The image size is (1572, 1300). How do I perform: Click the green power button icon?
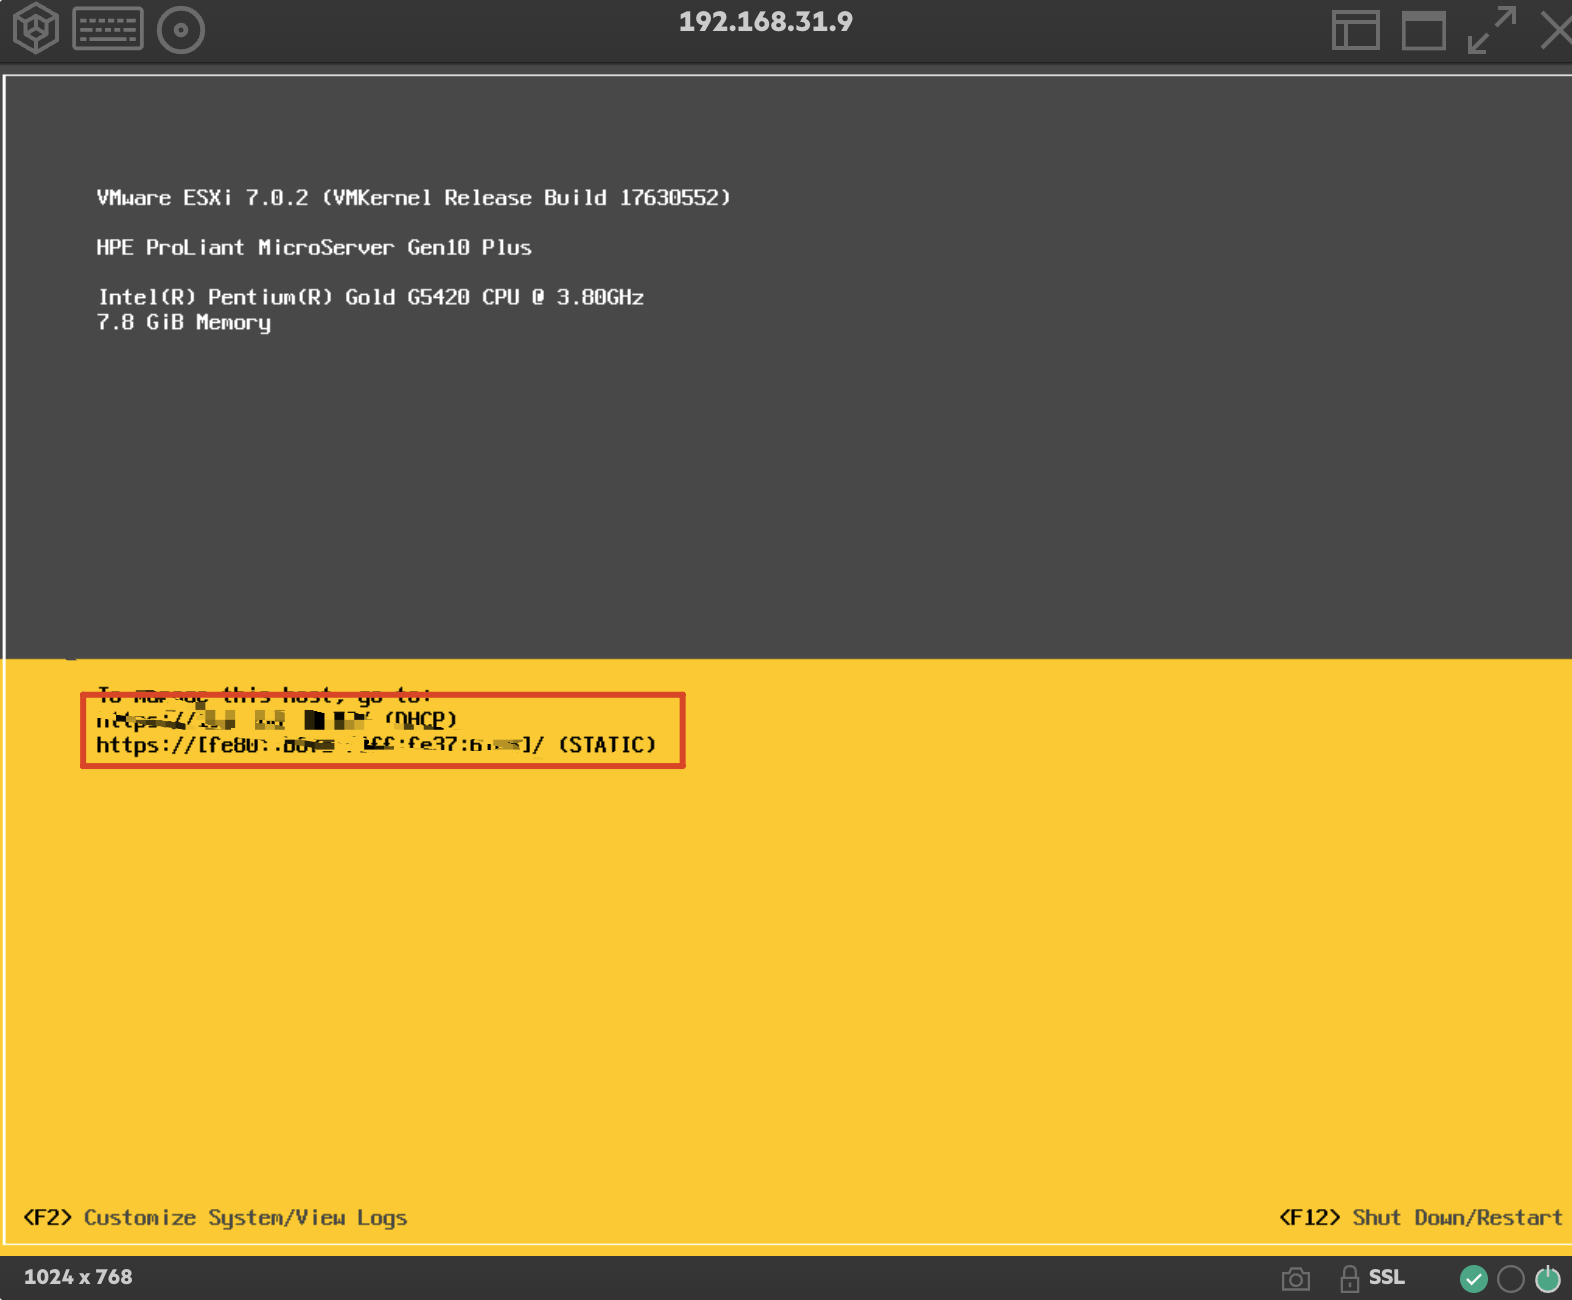[x=1548, y=1278]
